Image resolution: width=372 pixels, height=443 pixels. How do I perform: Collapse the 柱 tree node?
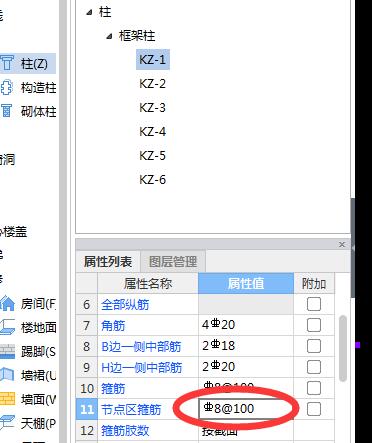point(89,12)
